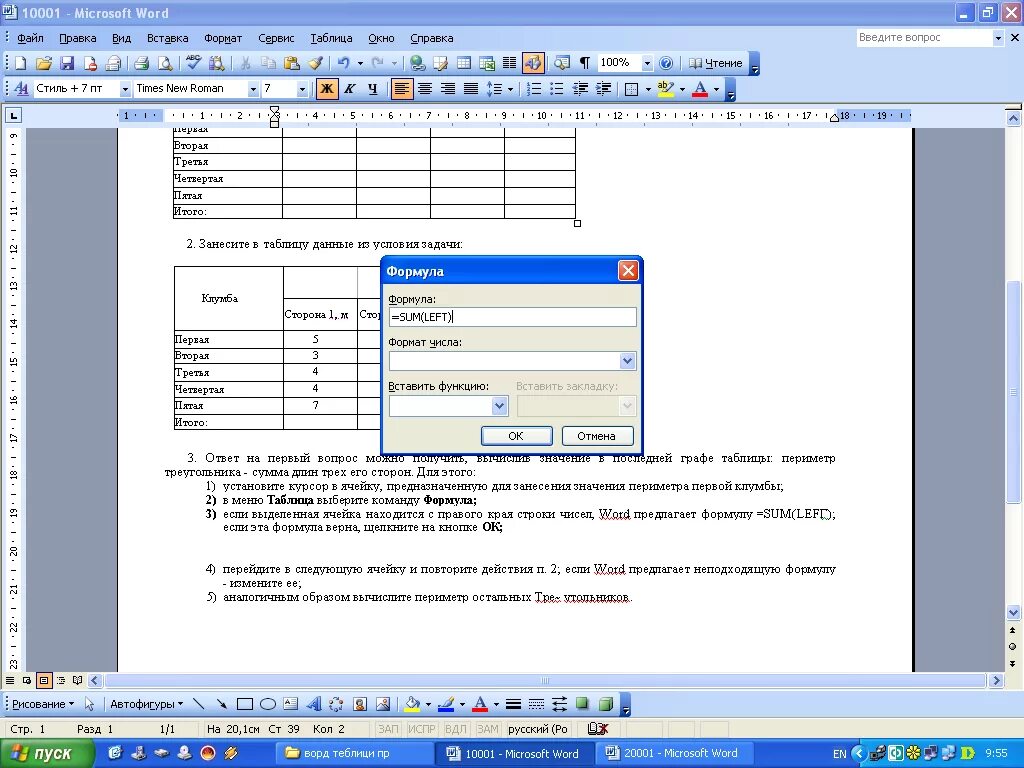Open the font size dropdown
Screen dimensions: 1024x768
[302, 89]
